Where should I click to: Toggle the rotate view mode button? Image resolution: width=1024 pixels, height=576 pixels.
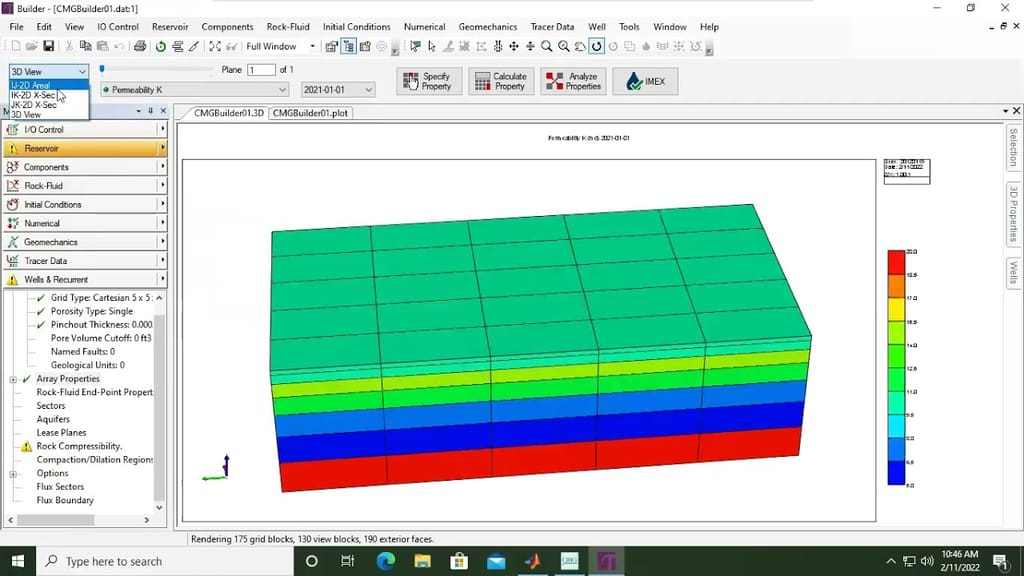596,46
